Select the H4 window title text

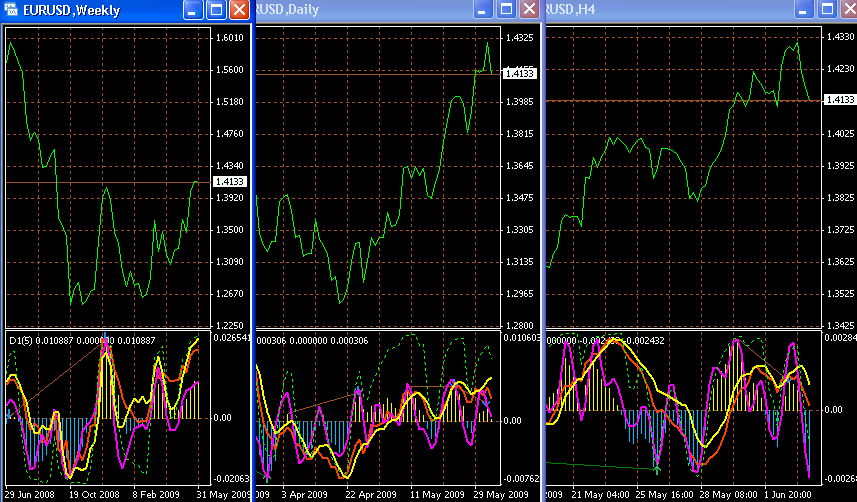[x=571, y=10]
